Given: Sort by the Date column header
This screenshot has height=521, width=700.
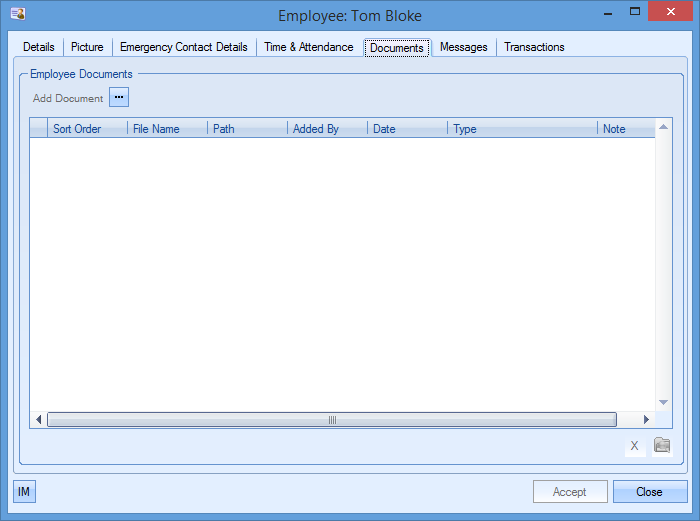Looking at the screenshot, I should click(x=407, y=129).
